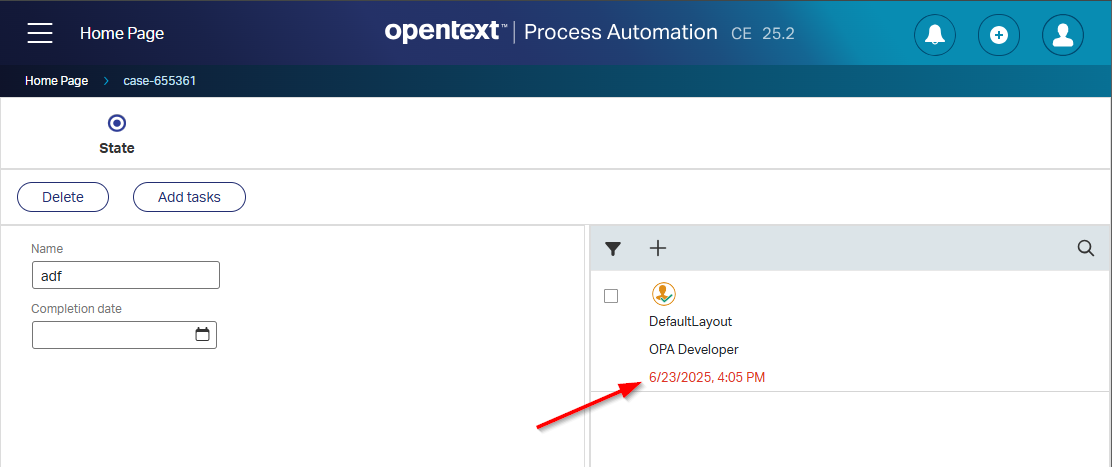
Task: Click the create new plus icon in header
Action: click(x=998, y=35)
